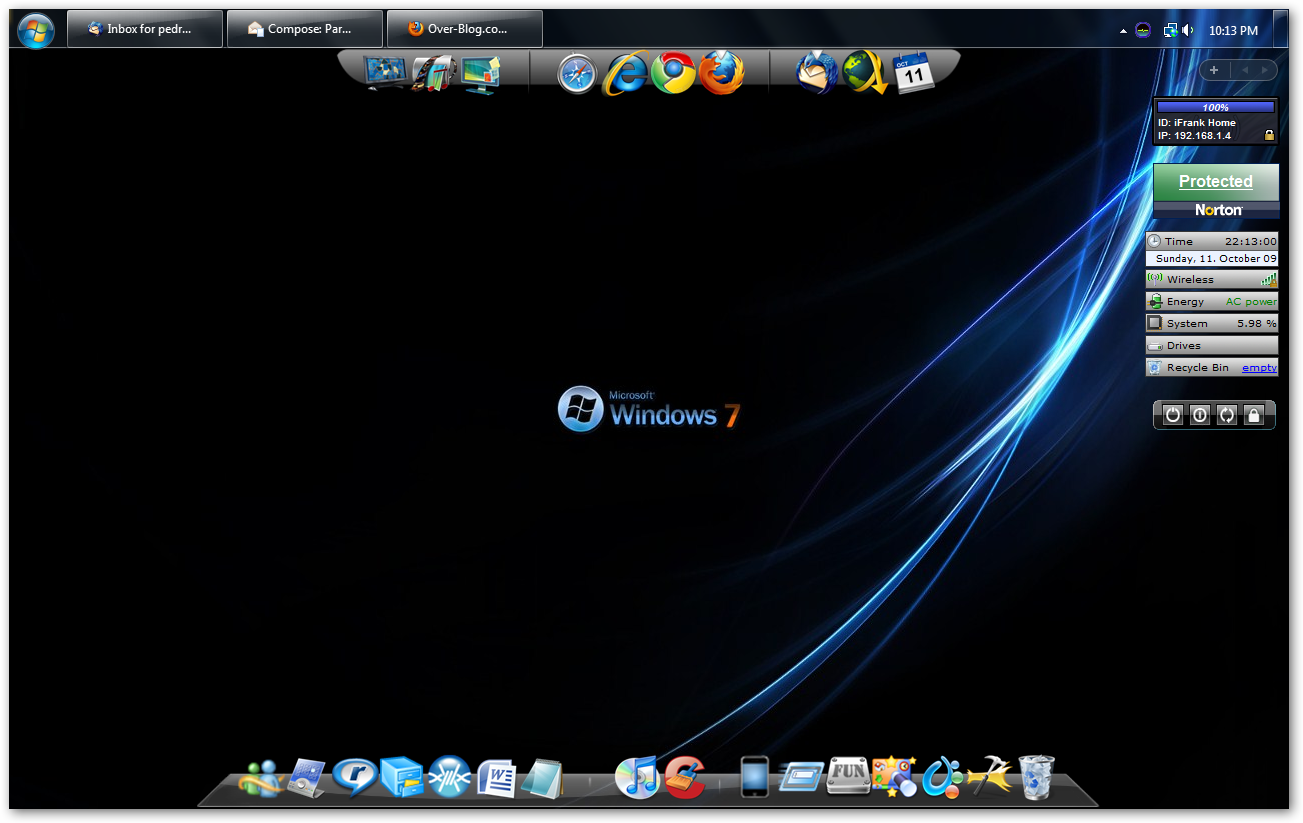Open the blue swirl app icon
The height and width of the screenshot is (823, 1303).
click(942, 777)
